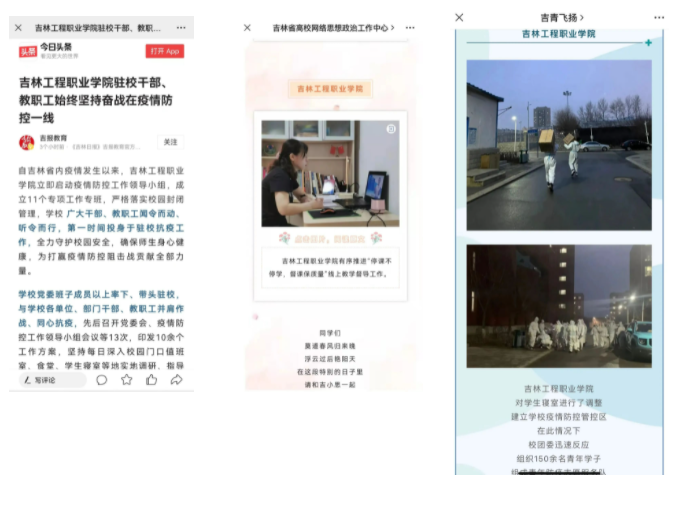
Task: Open comments via speech bubble icon
Action: 101,380
